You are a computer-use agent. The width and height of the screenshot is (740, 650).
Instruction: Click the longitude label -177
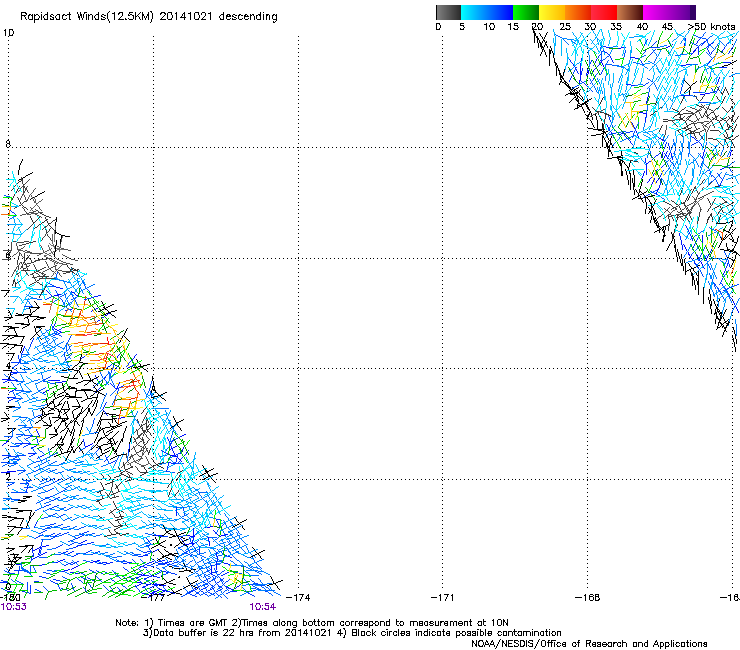pyautogui.click(x=153, y=597)
